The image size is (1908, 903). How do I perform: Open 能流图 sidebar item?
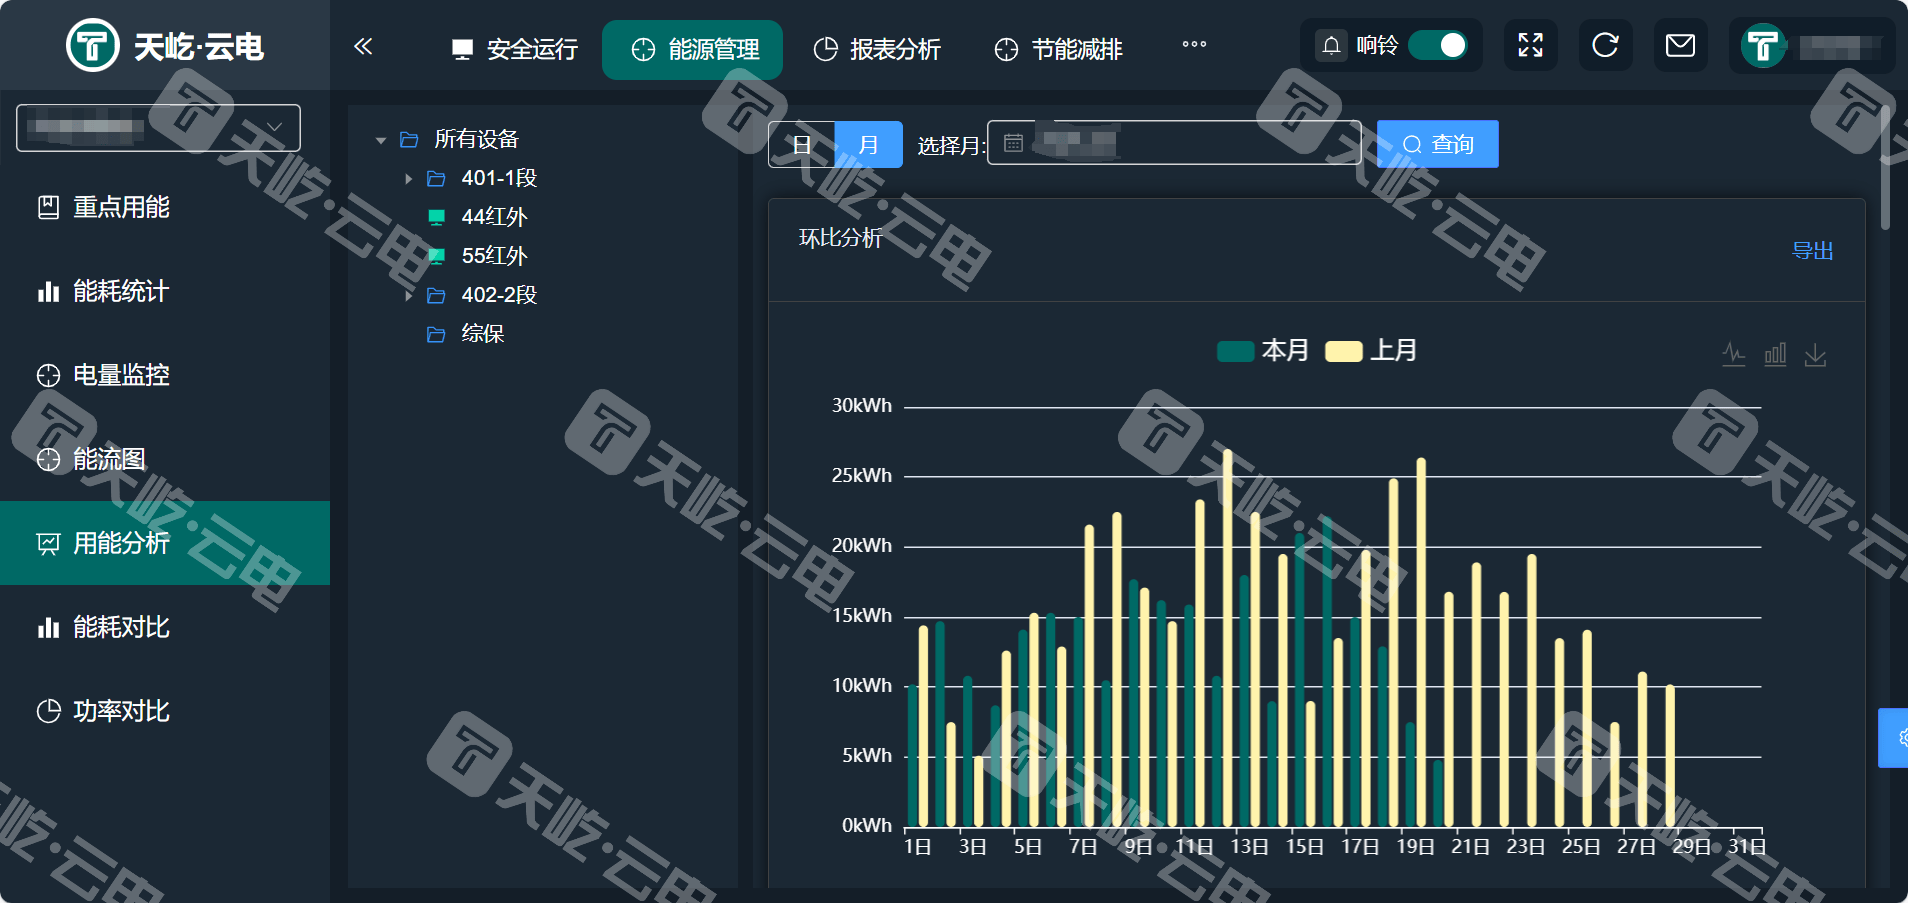tap(165, 459)
